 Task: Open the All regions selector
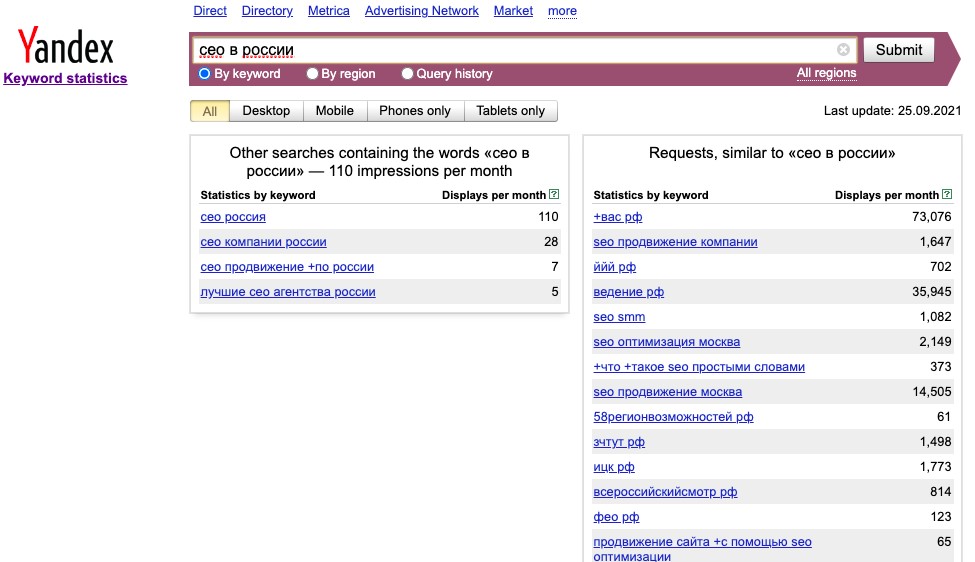click(x=826, y=73)
